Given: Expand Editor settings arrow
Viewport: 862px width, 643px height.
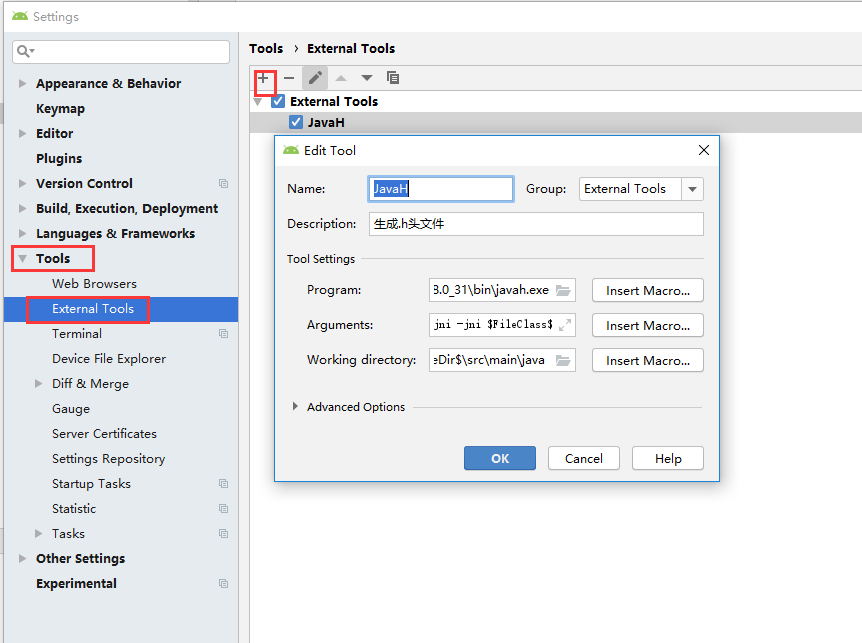Looking at the screenshot, I should tap(23, 134).
